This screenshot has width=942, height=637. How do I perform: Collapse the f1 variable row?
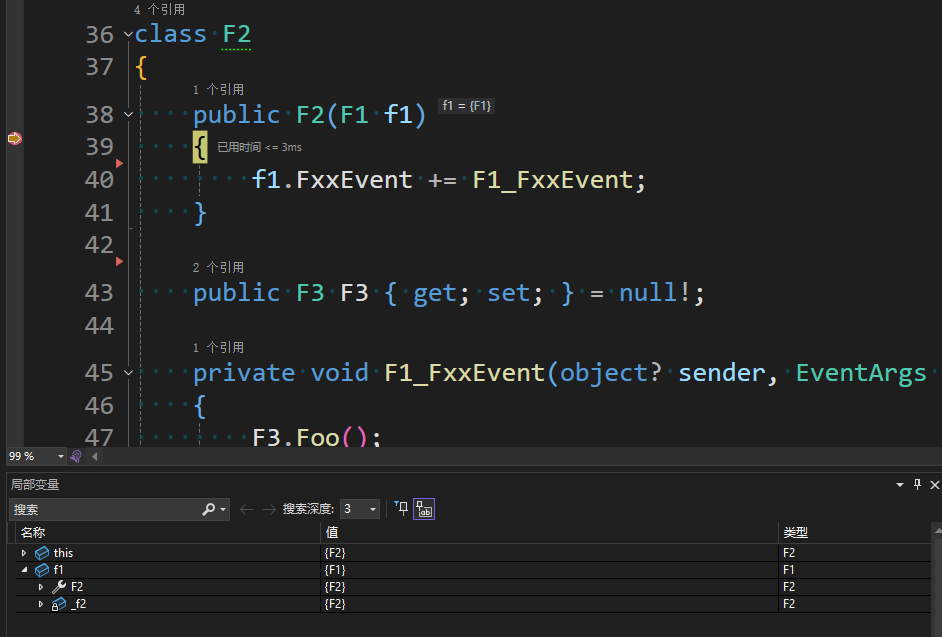click(24, 570)
